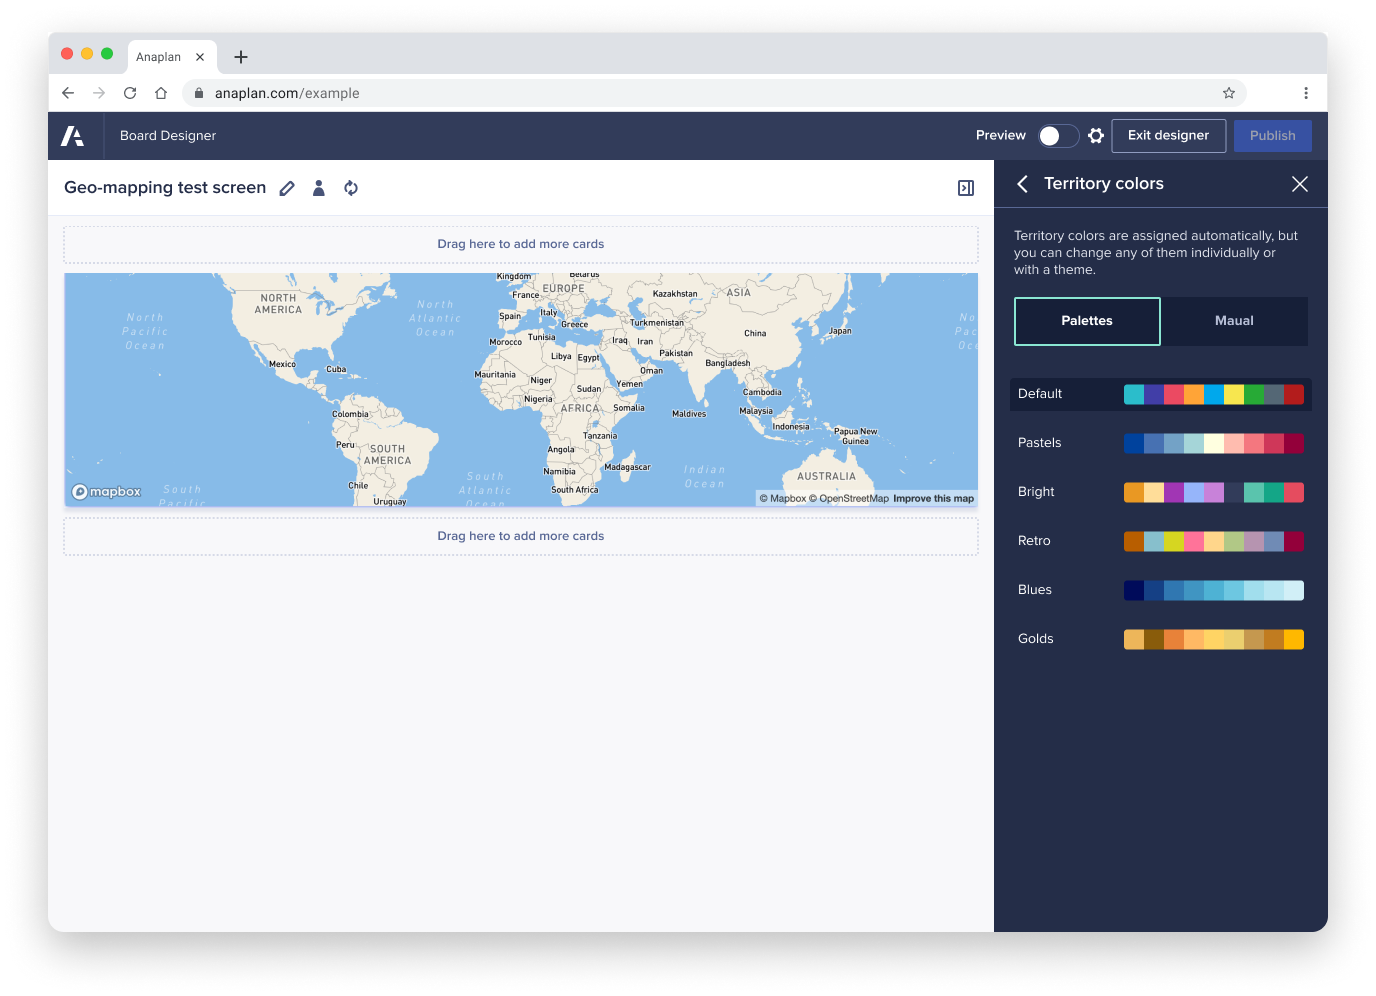Image resolution: width=1376 pixels, height=996 pixels.
Task: Click top 'Drag here to add more cards' zone
Action: pos(521,244)
